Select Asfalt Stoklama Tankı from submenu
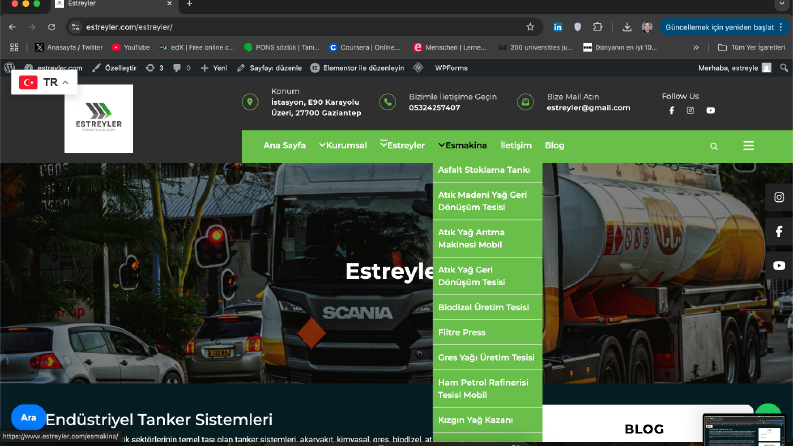 click(x=488, y=170)
